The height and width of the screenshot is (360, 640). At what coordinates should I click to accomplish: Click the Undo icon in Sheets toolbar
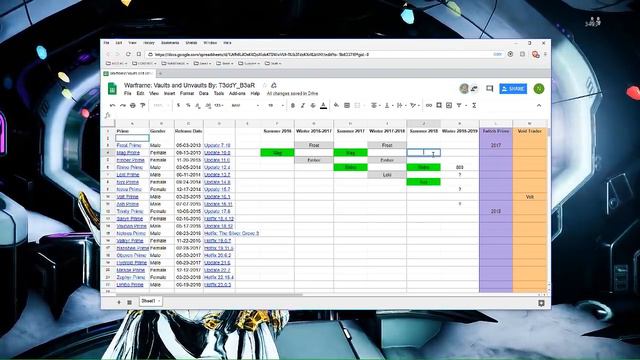click(112, 105)
